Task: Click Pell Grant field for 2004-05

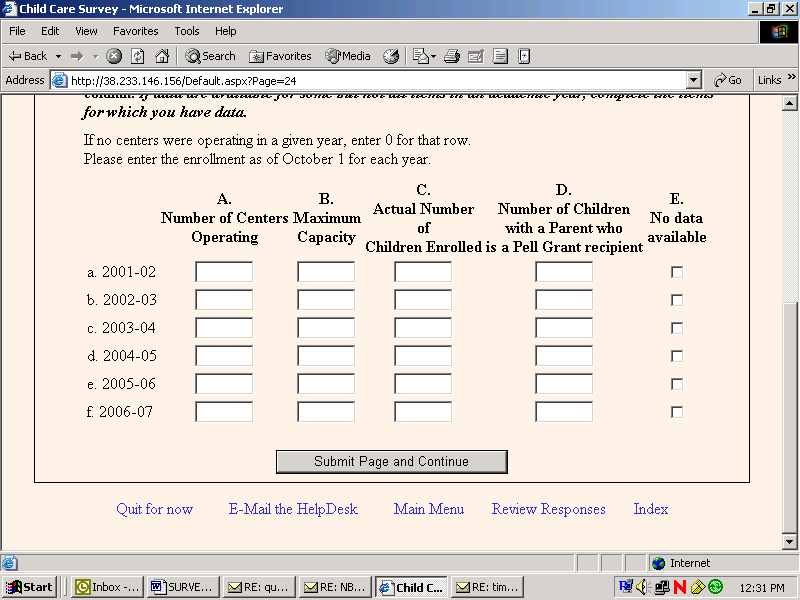Action: pyautogui.click(x=564, y=356)
